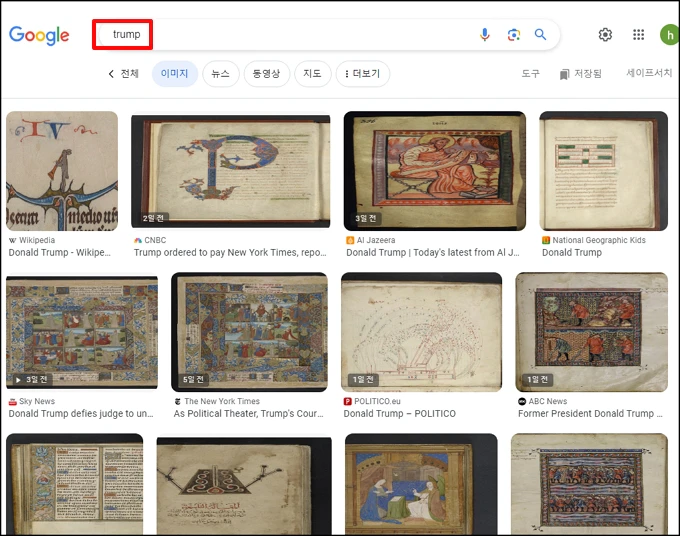Viewport: 680px width, 536px height.
Task: Open the National Geographic Kids thumbnail
Action: [x=604, y=171]
